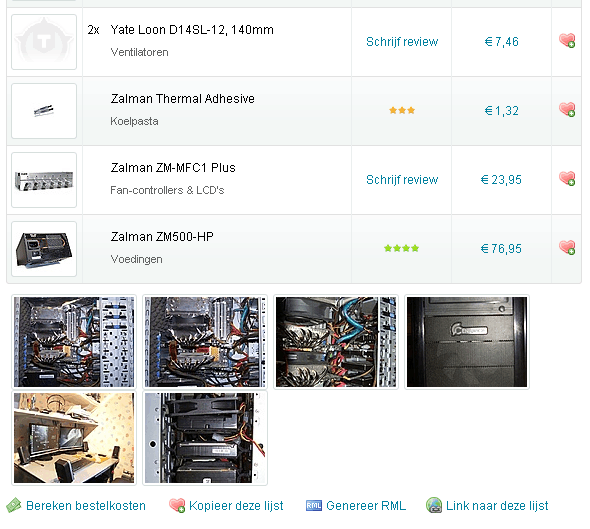590x529 pixels.
Task: Open the black case front panel photo
Action: (x=467, y=342)
